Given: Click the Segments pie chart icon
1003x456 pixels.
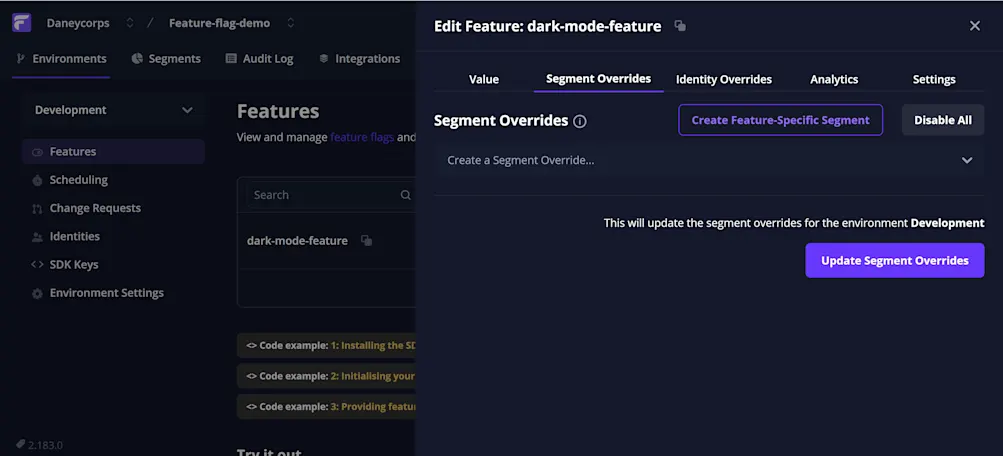Looking at the screenshot, I should click(137, 59).
